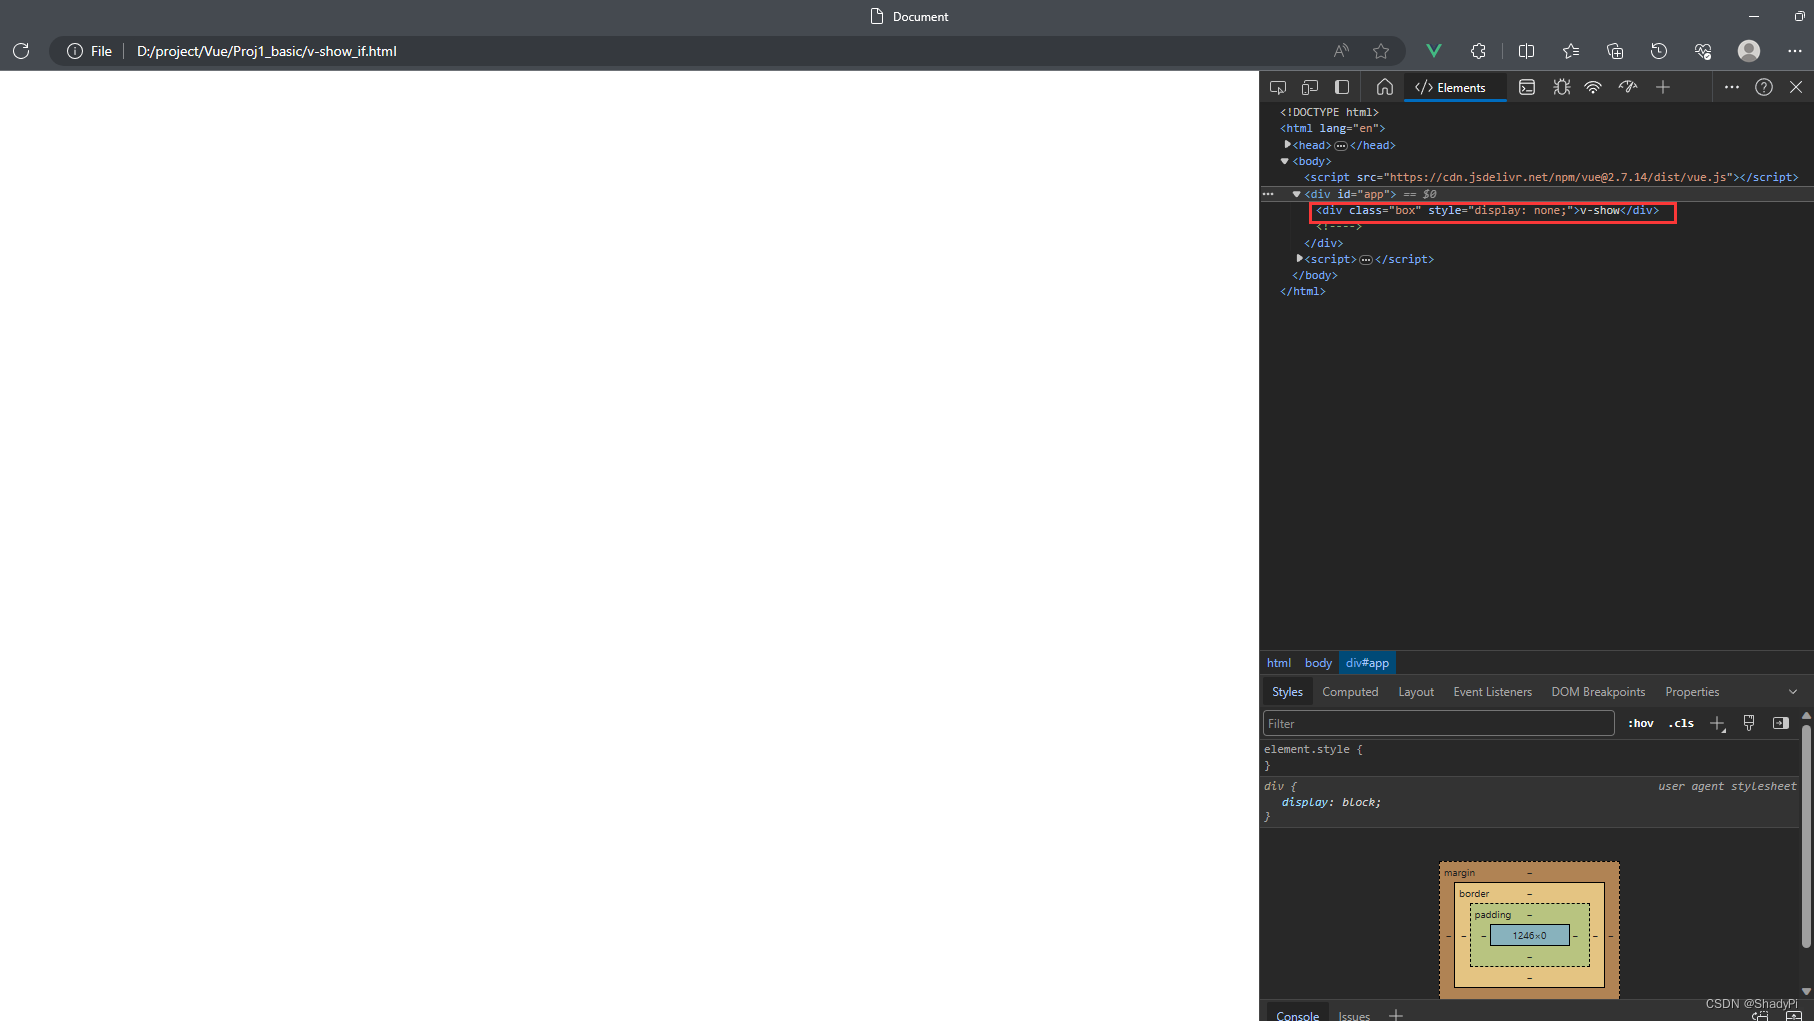This screenshot has width=1814, height=1021.
Task: Switch to the Properties tab
Action: 1692,692
